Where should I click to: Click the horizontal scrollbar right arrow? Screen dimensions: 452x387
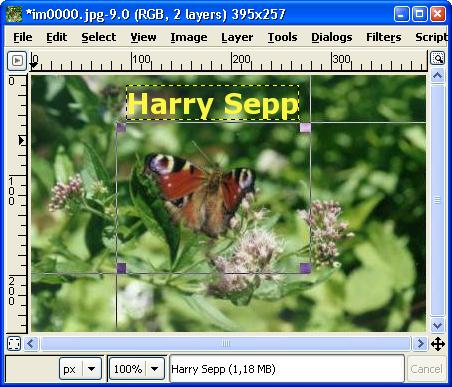click(420, 343)
